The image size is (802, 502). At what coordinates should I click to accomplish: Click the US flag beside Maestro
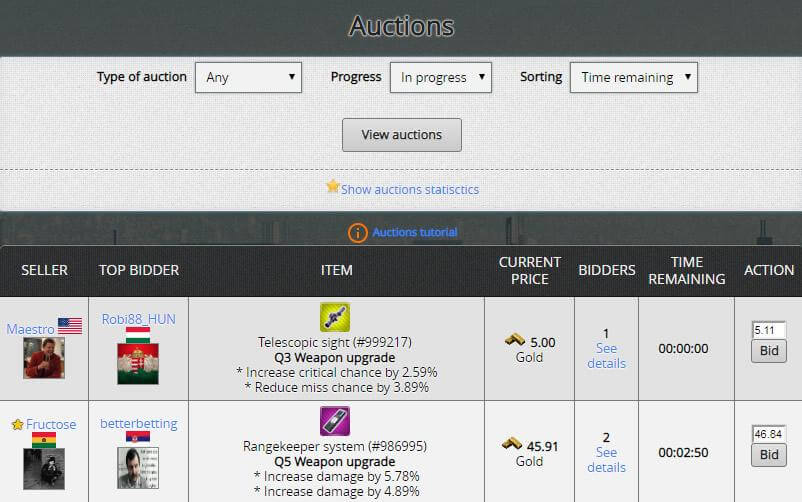70,326
